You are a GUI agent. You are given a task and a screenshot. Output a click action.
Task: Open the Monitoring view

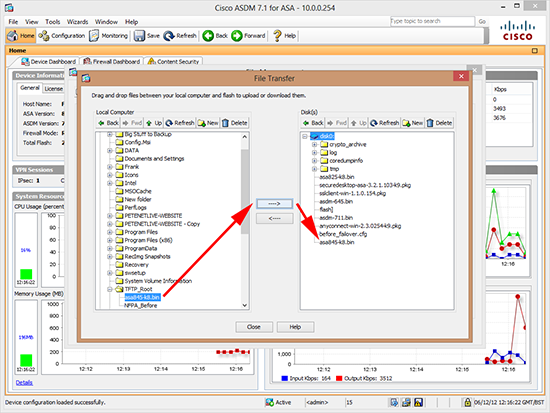pos(108,36)
